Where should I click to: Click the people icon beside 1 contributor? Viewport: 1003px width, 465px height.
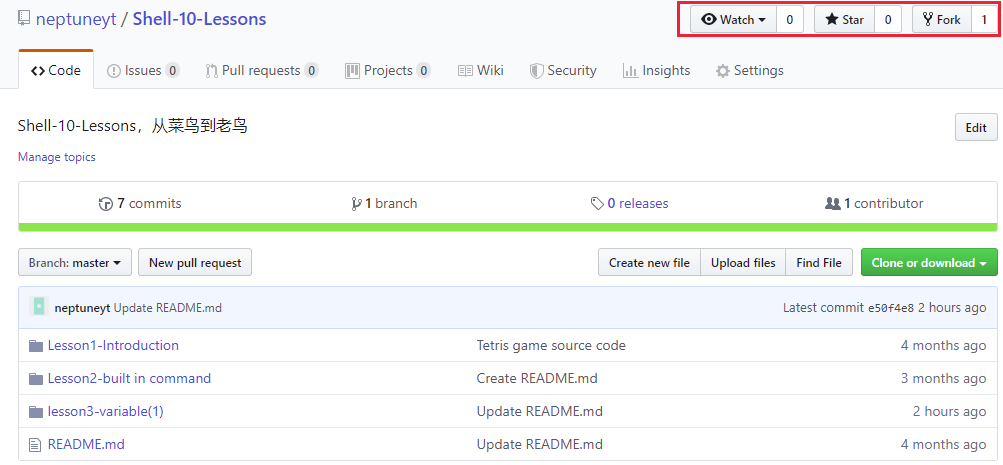pyautogui.click(x=832, y=204)
